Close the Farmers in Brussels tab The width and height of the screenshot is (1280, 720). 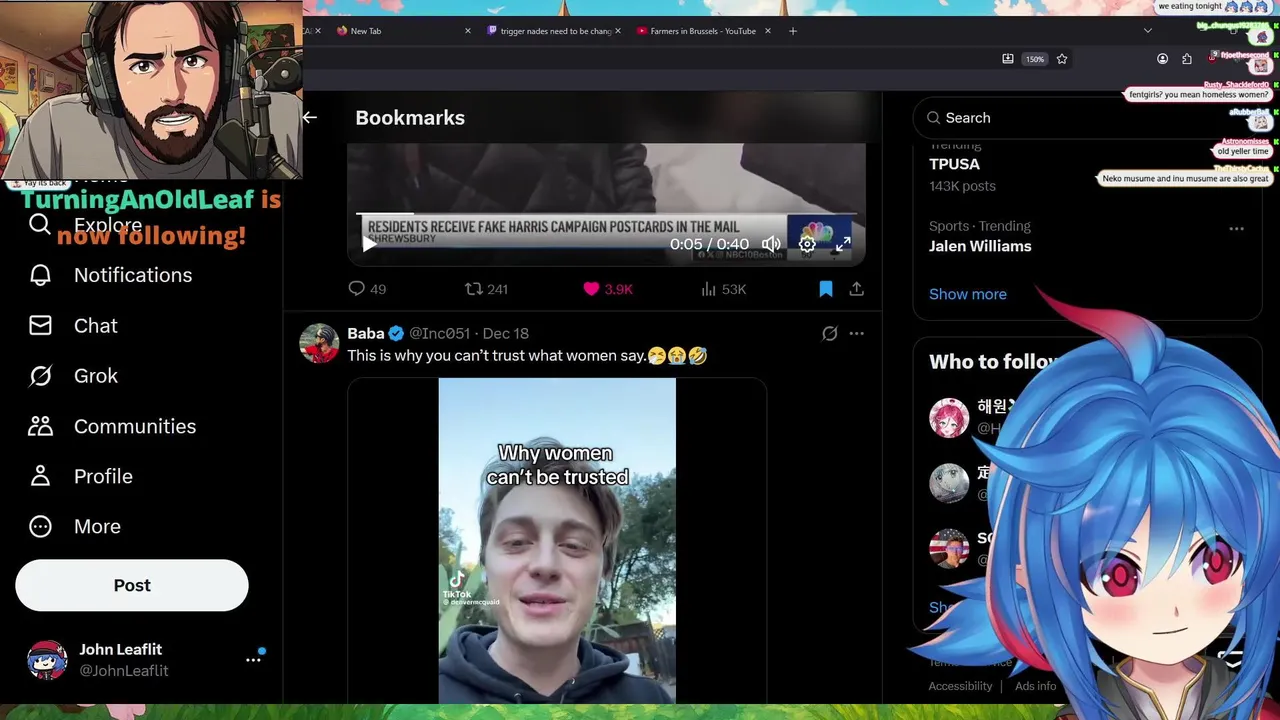pyautogui.click(x=768, y=31)
